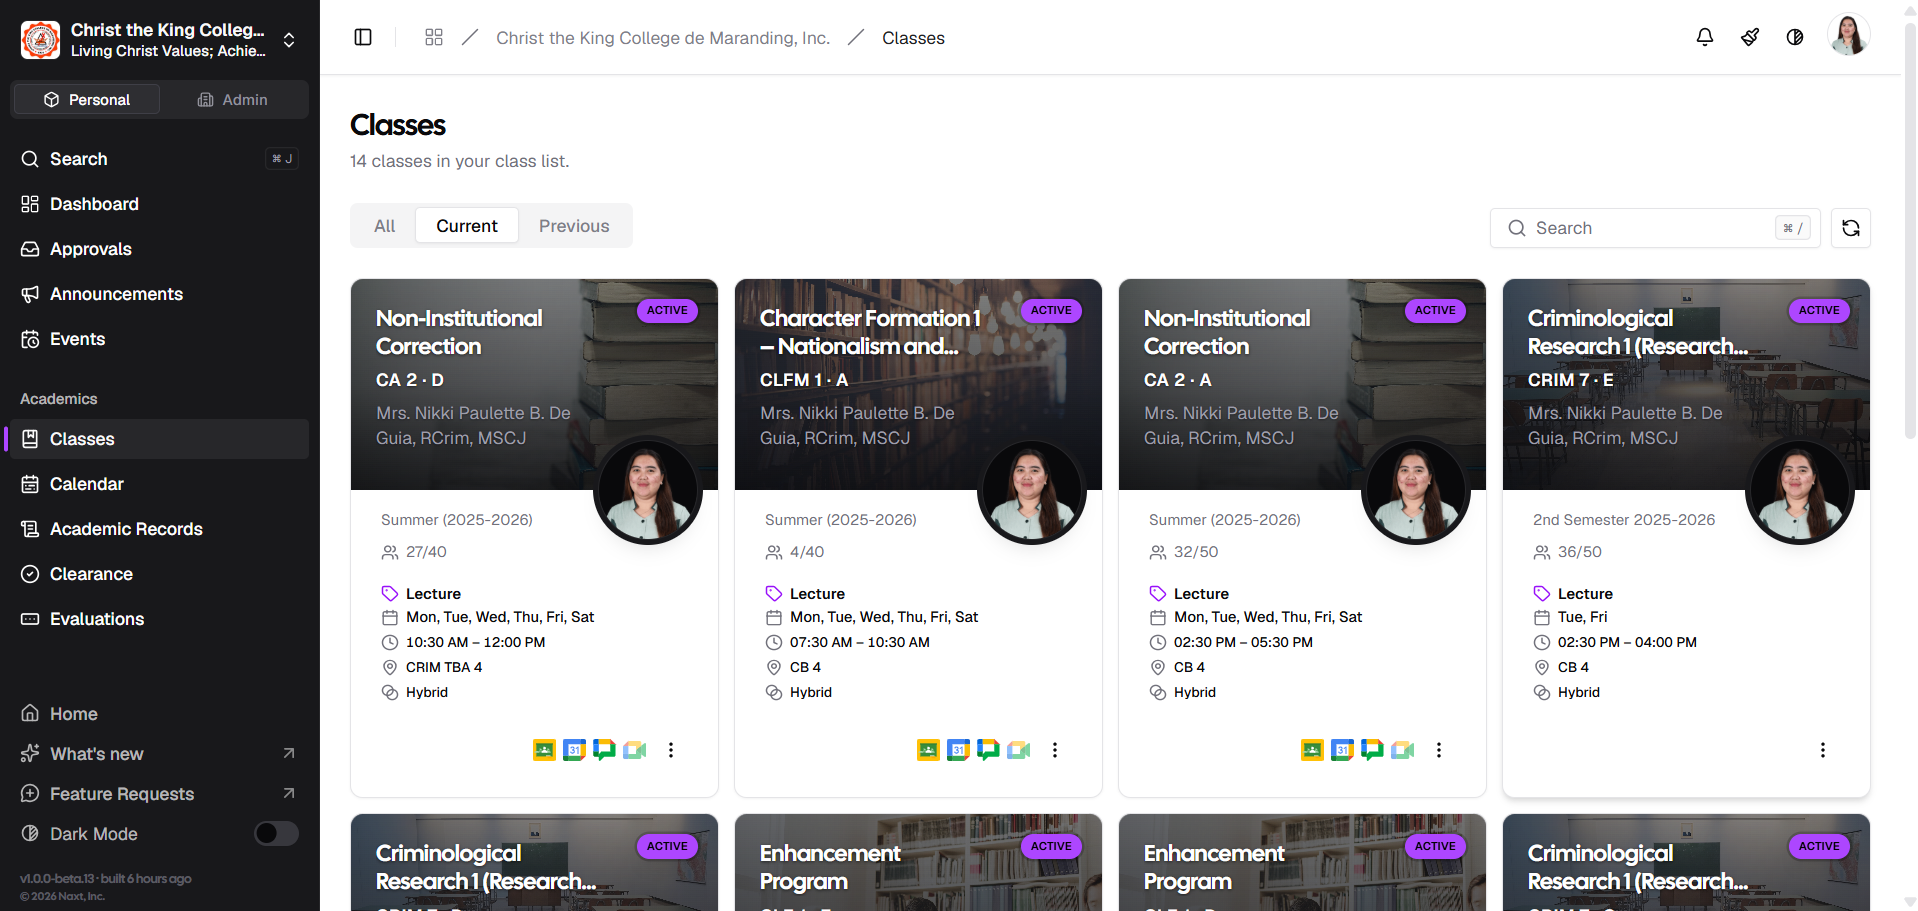Open Evaluations in the sidebar
This screenshot has width=1918, height=911.
160,619
